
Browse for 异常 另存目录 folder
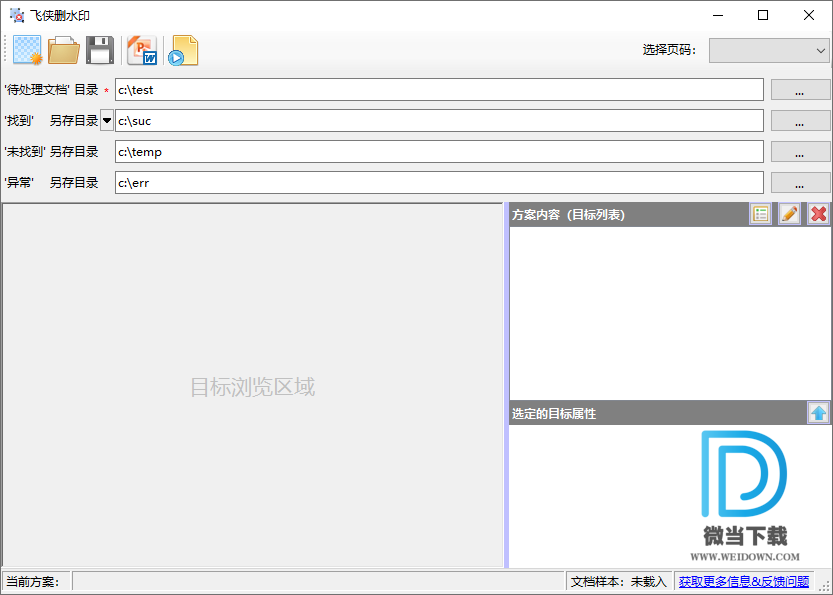800,182
